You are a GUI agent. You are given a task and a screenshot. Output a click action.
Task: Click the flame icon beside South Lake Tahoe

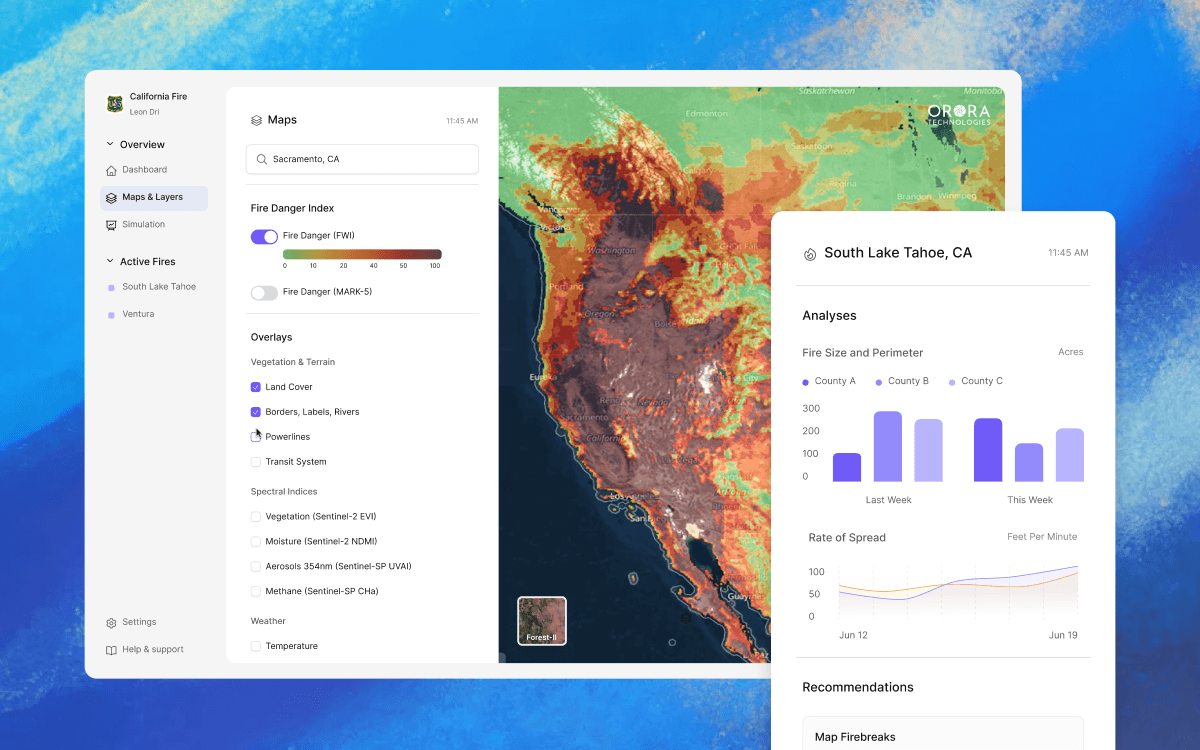tap(810, 254)
